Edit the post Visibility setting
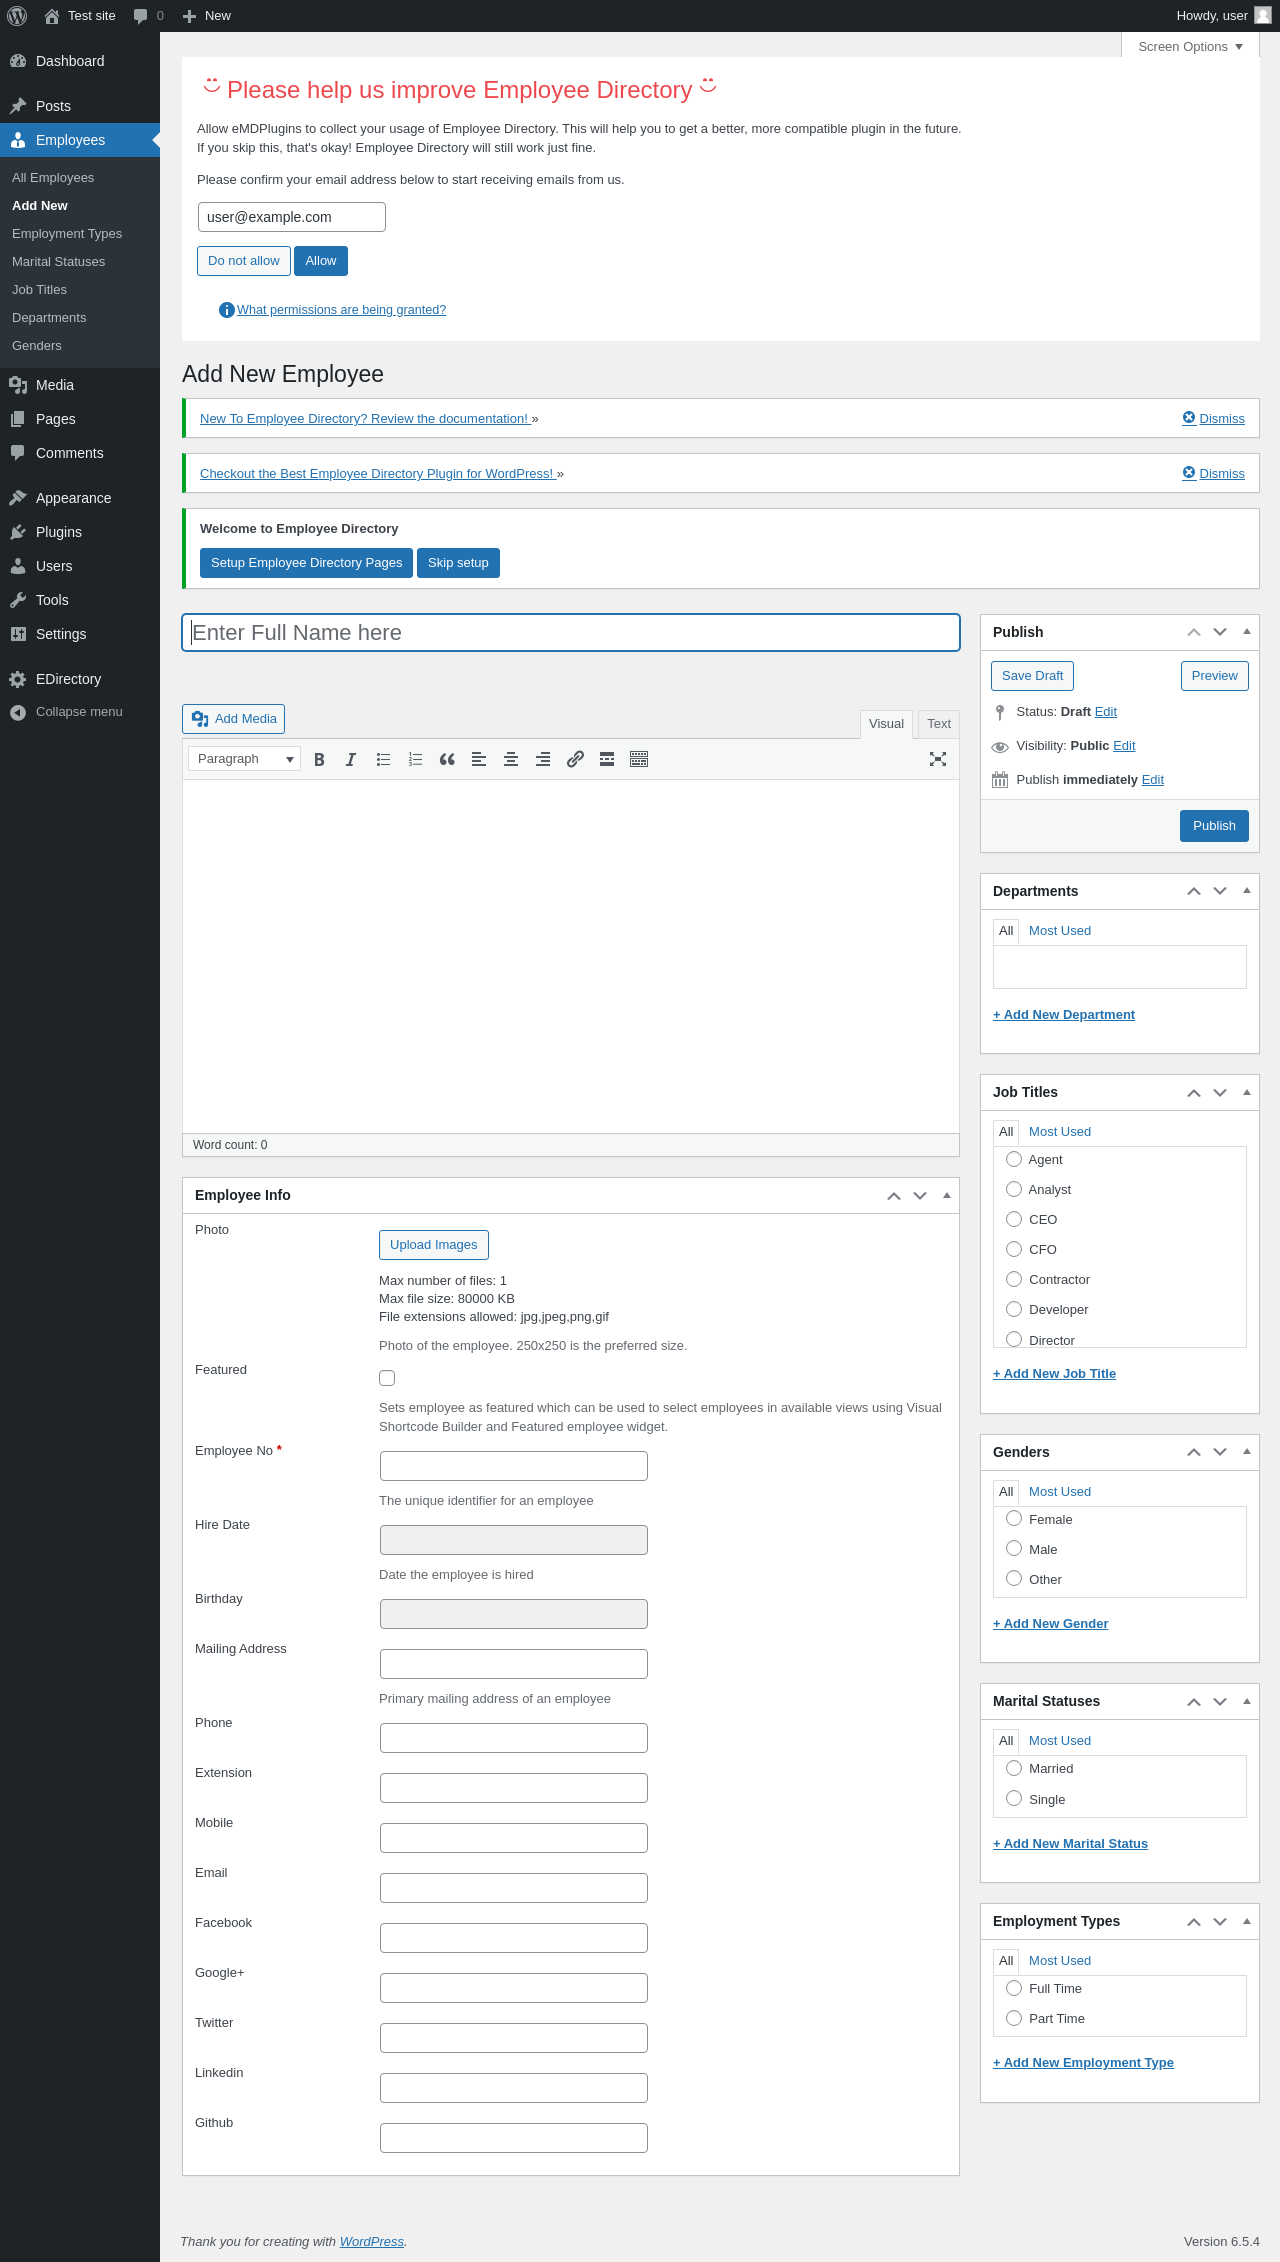Image resolution: width=1280 pixels, height=2262 pixels. tap(1124, 746)
